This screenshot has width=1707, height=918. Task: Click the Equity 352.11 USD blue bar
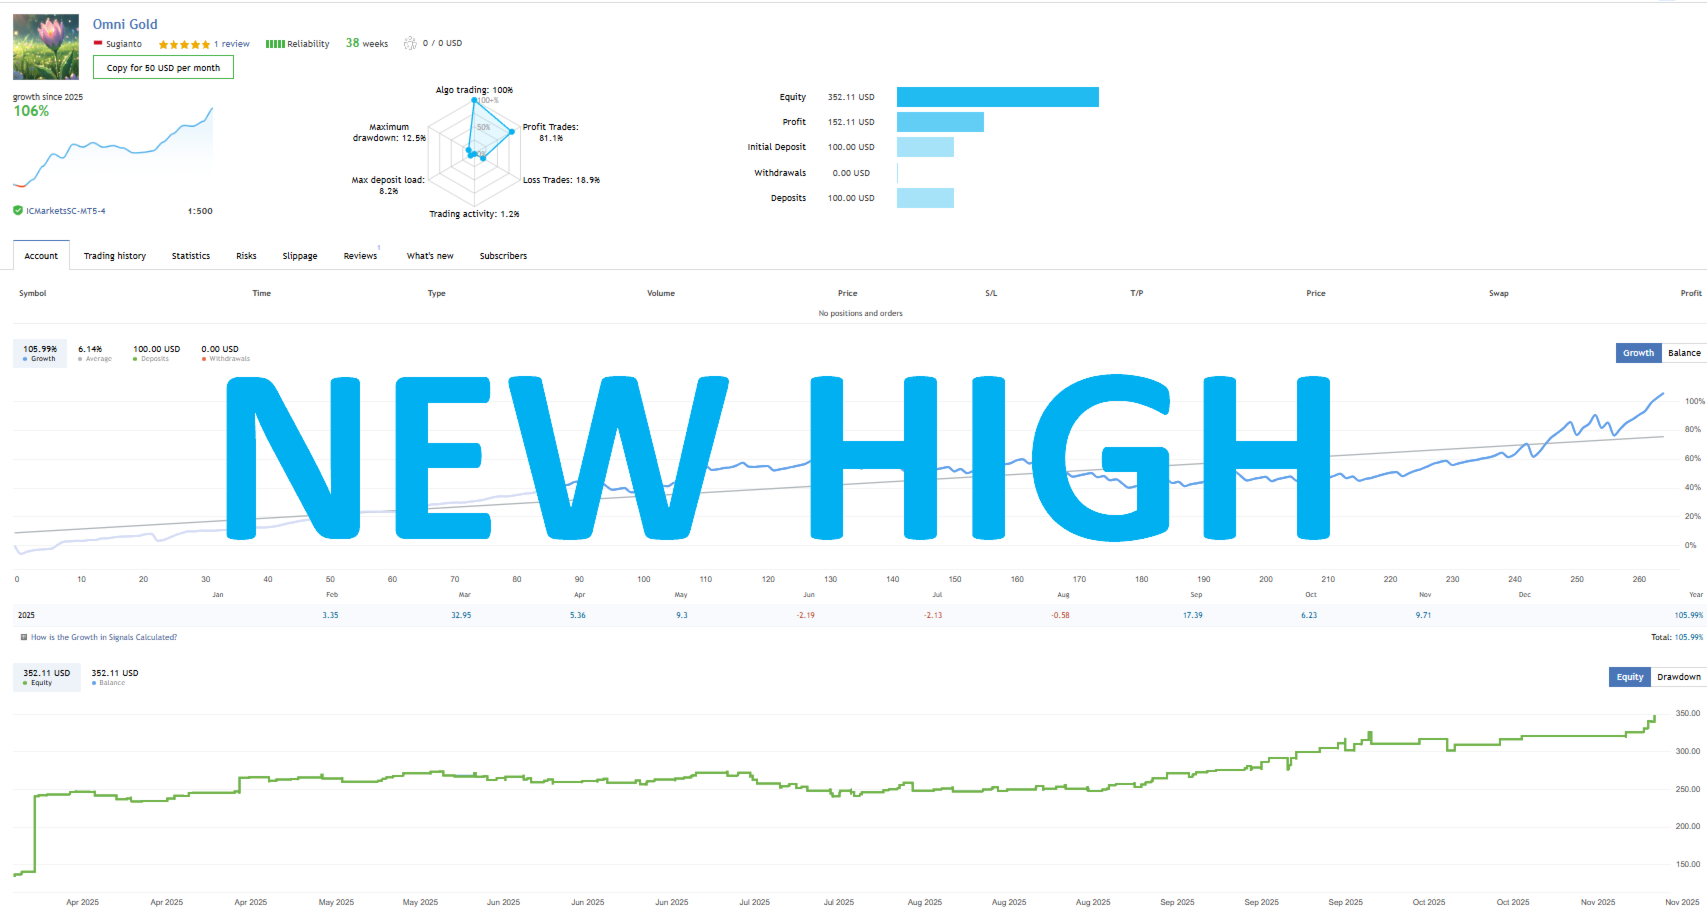coord(998,97)
